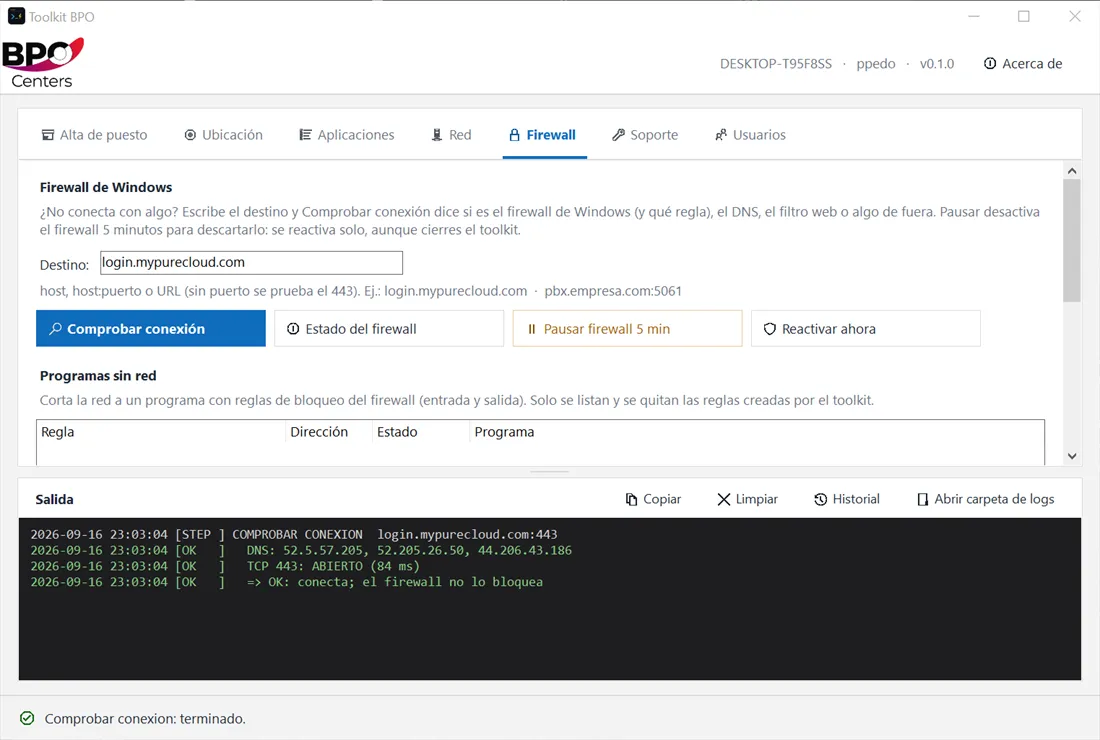Image resolution: width=1100 pixels, height=740 pixels.
Task: Run Comprobar conexión
Action: click(x=151, y=328)
